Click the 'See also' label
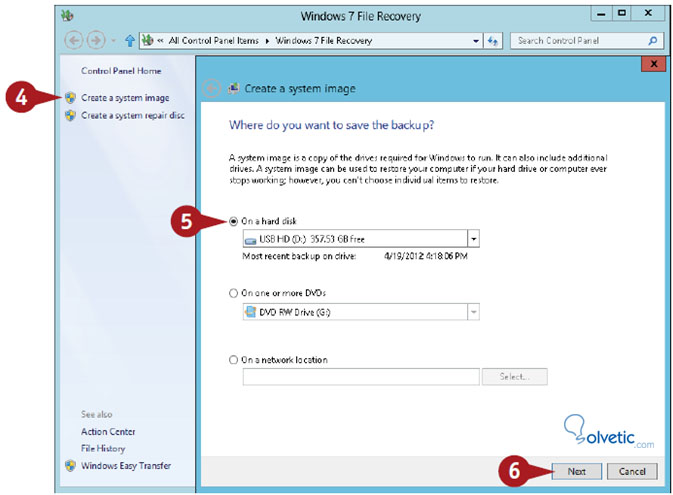 click(97, 414)
